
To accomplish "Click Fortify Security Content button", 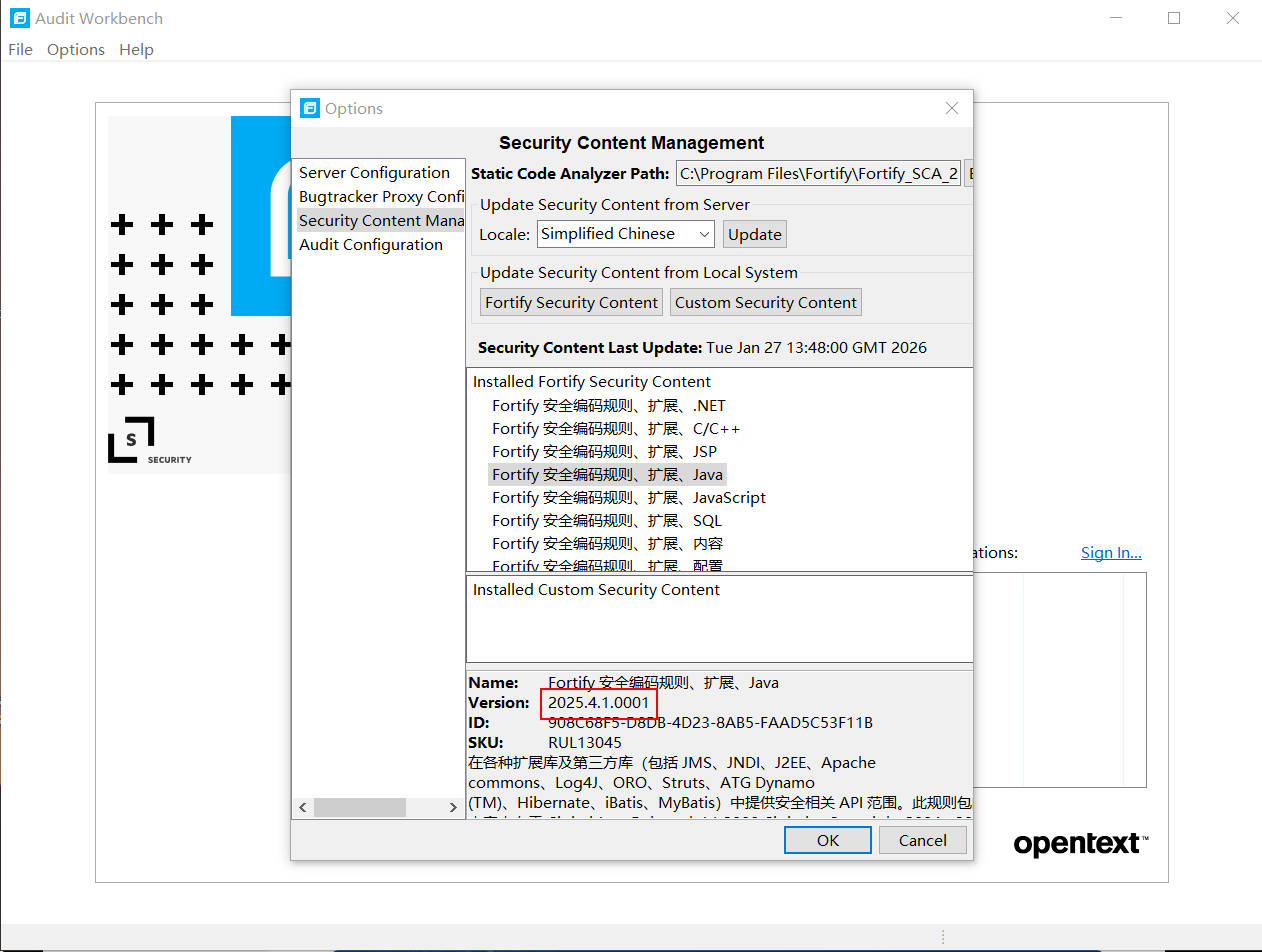I will coord(571,302).
